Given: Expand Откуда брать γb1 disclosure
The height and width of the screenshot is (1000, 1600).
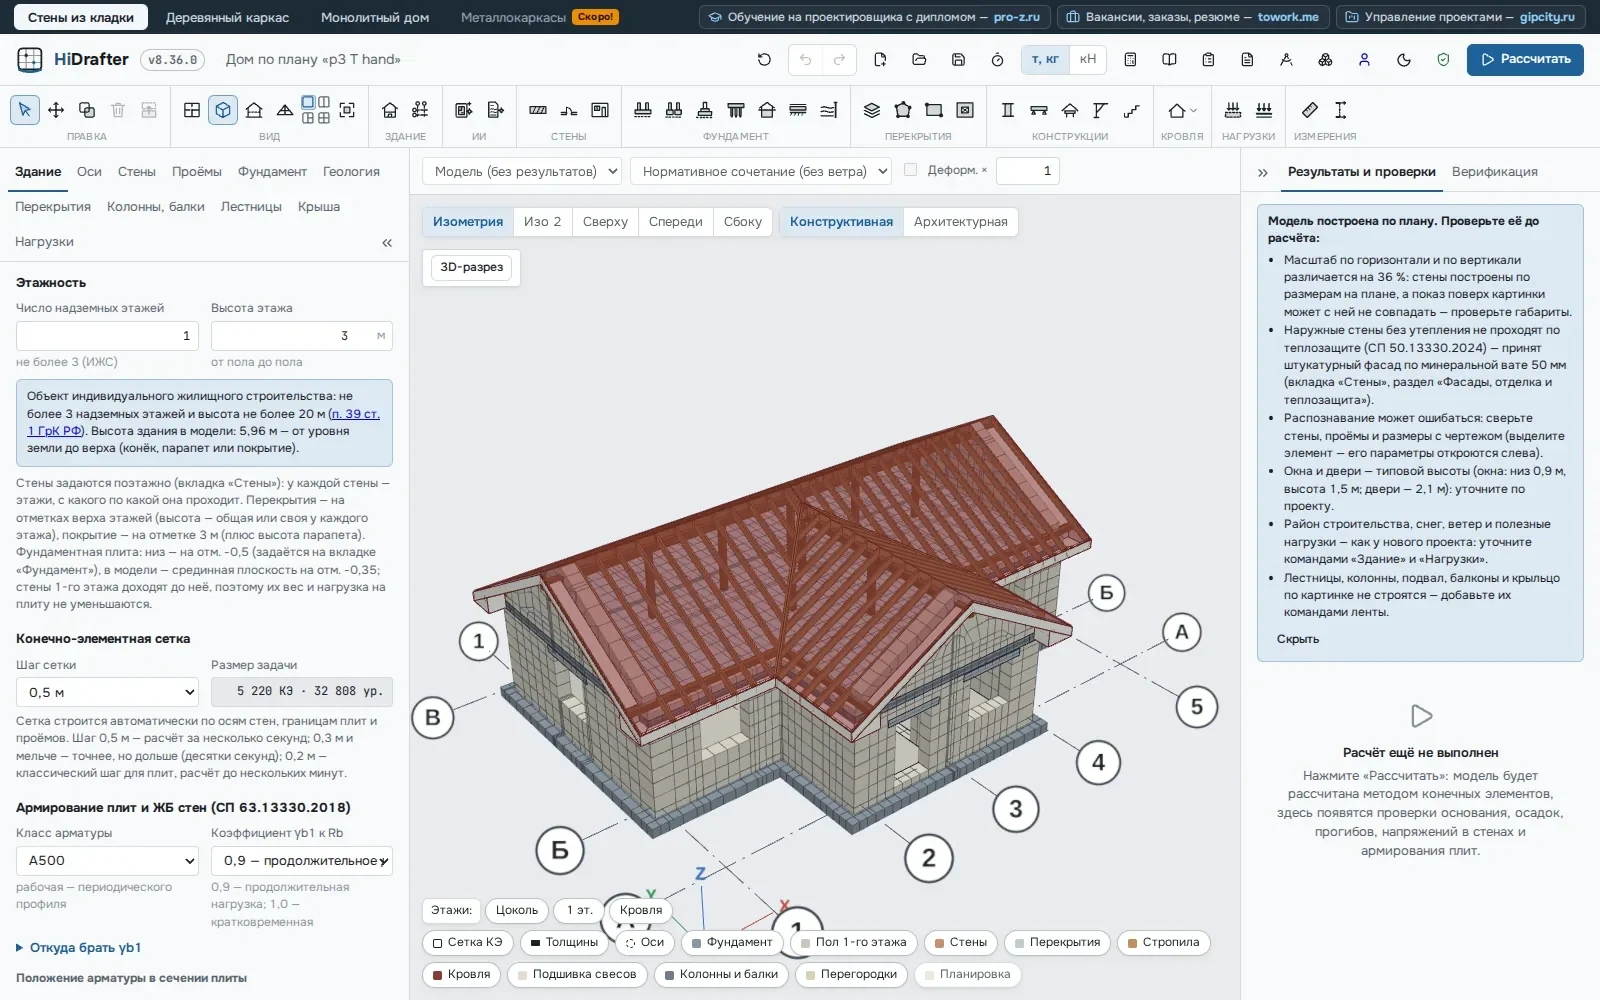Looking at the screenshot, I should [x=79, y=947].
